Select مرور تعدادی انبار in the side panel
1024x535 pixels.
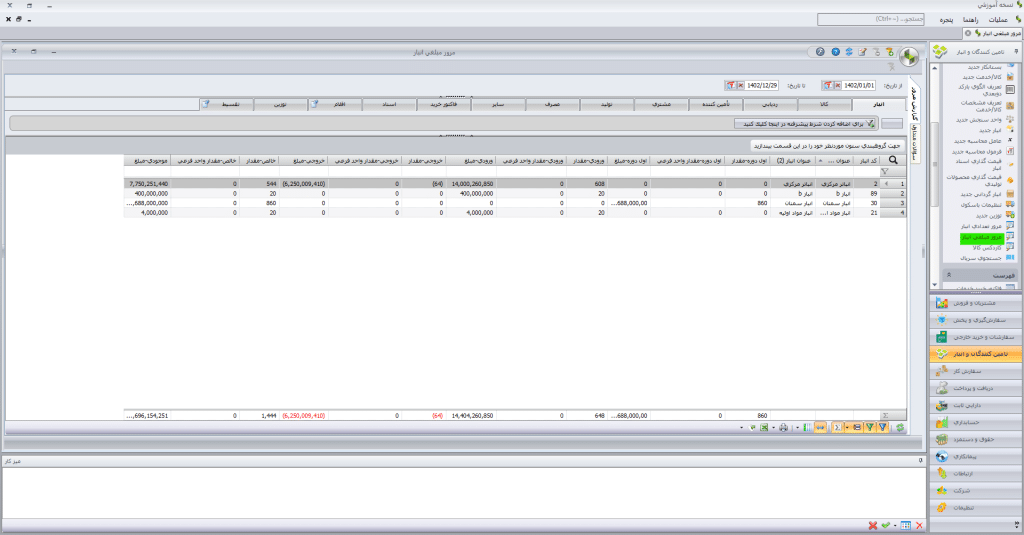point(981,226)
